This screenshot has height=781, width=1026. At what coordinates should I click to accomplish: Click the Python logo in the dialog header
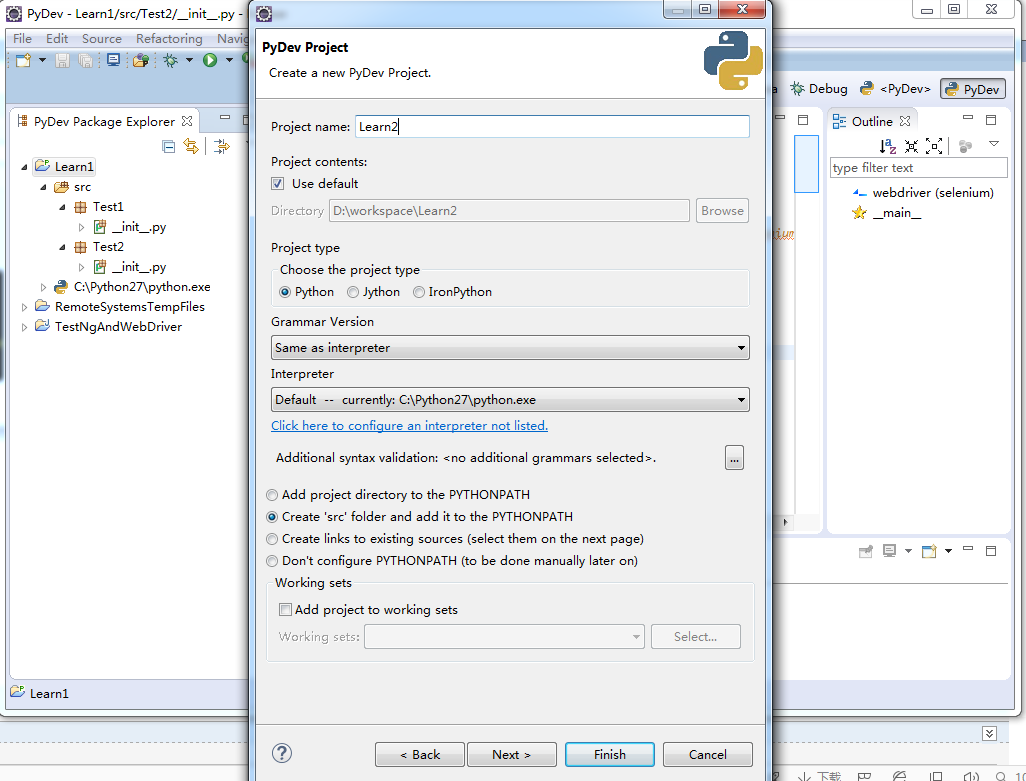[733, 60]
